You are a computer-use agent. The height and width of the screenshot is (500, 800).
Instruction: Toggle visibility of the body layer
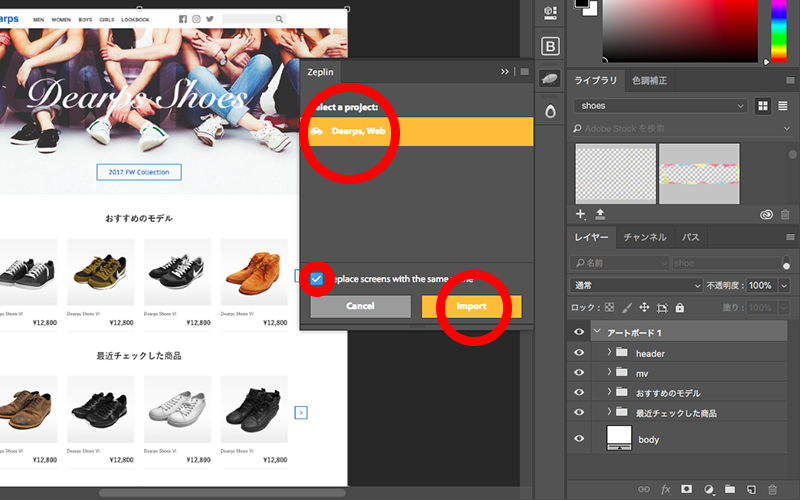(x=580, y=439)
